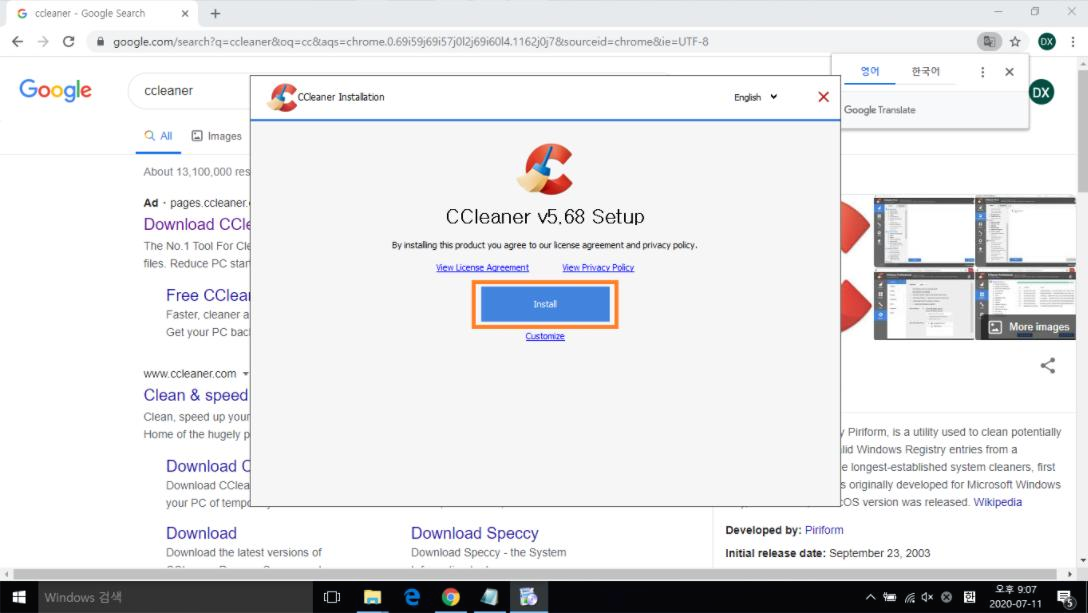Open the Piriform developer link
The height and width of the screenshot is (613, 1088).
824,530
